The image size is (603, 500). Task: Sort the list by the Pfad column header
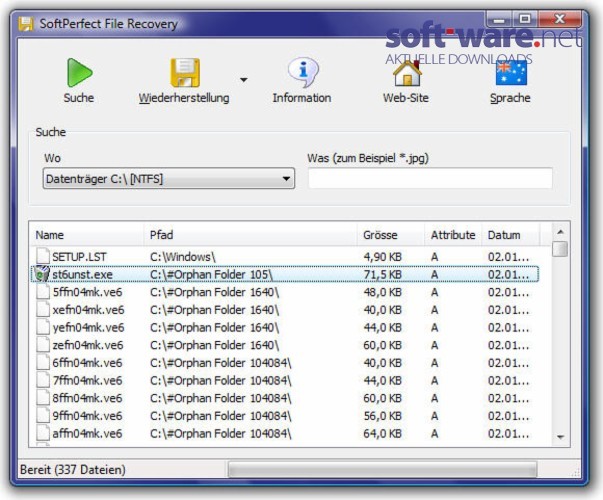tap(251, 235)
